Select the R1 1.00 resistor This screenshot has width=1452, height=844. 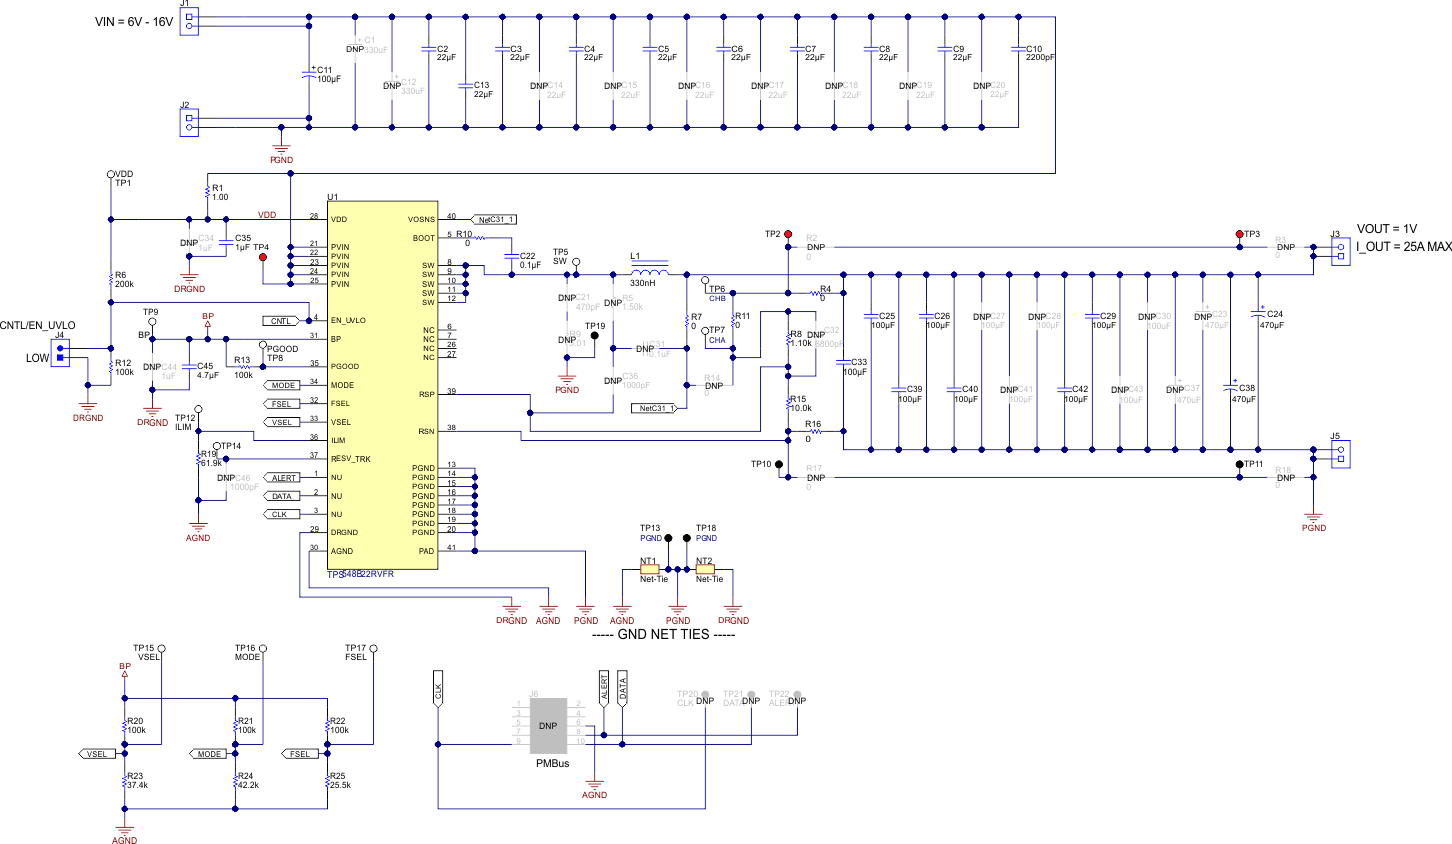point(207,191)
